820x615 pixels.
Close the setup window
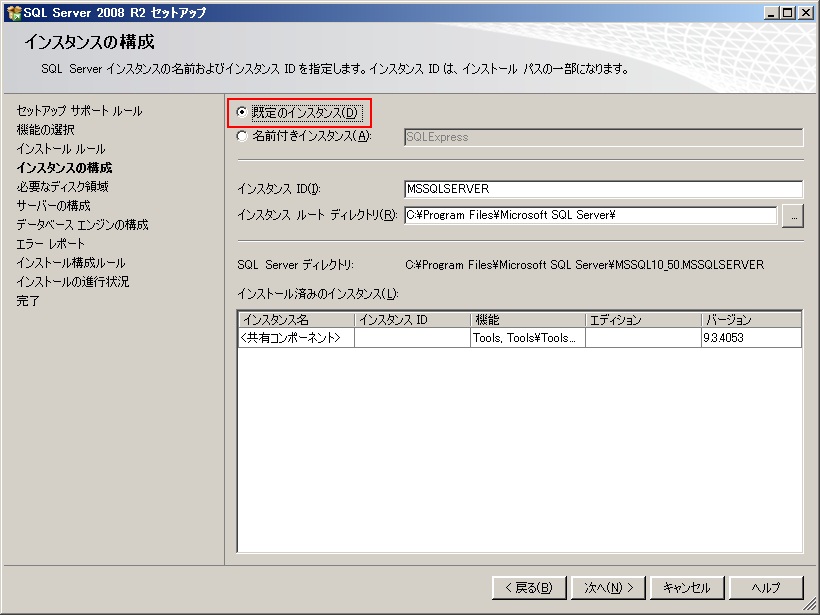(x=805, y=13)
